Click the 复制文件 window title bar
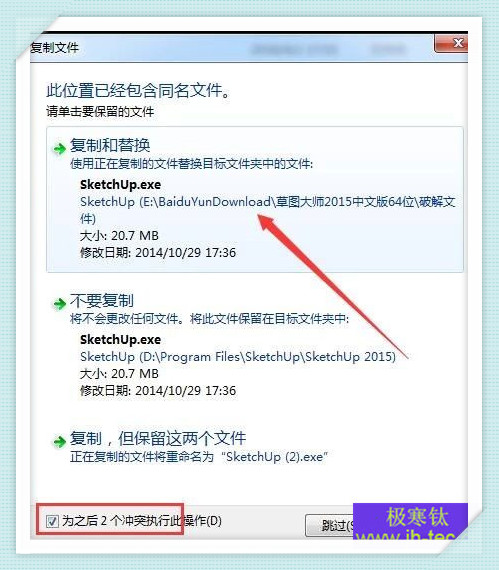The height and width of the screenshot is (570, 499). click(x=232, y=48)
